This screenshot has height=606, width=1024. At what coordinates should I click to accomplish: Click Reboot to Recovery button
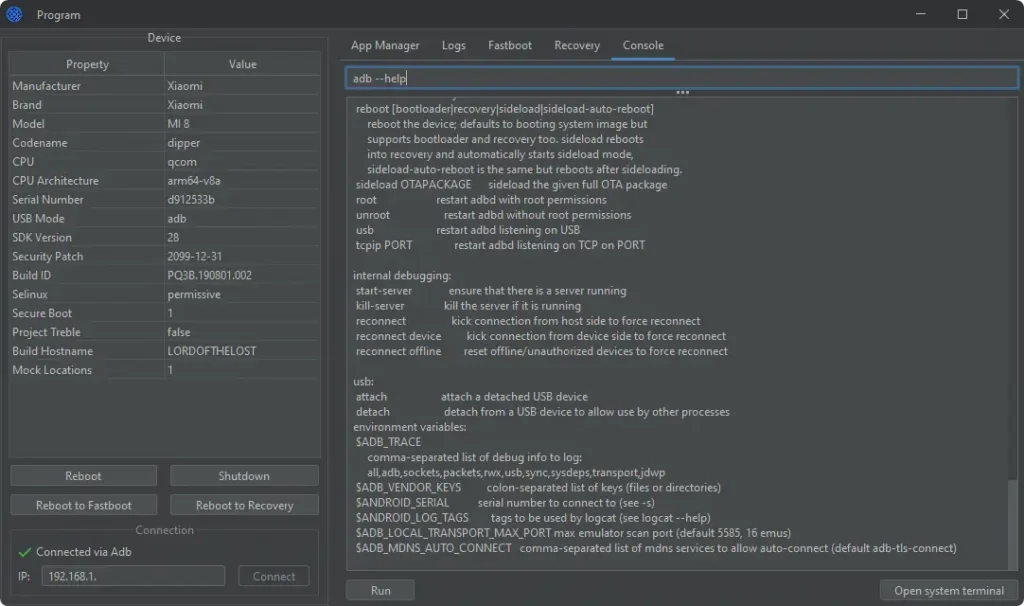tap(244, 505)
